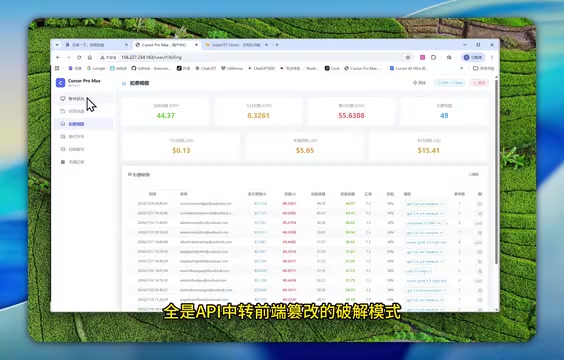The image size is (564, 360).
Task: Open the apps grid in bookmarks bar
Action: click(57, 68)
